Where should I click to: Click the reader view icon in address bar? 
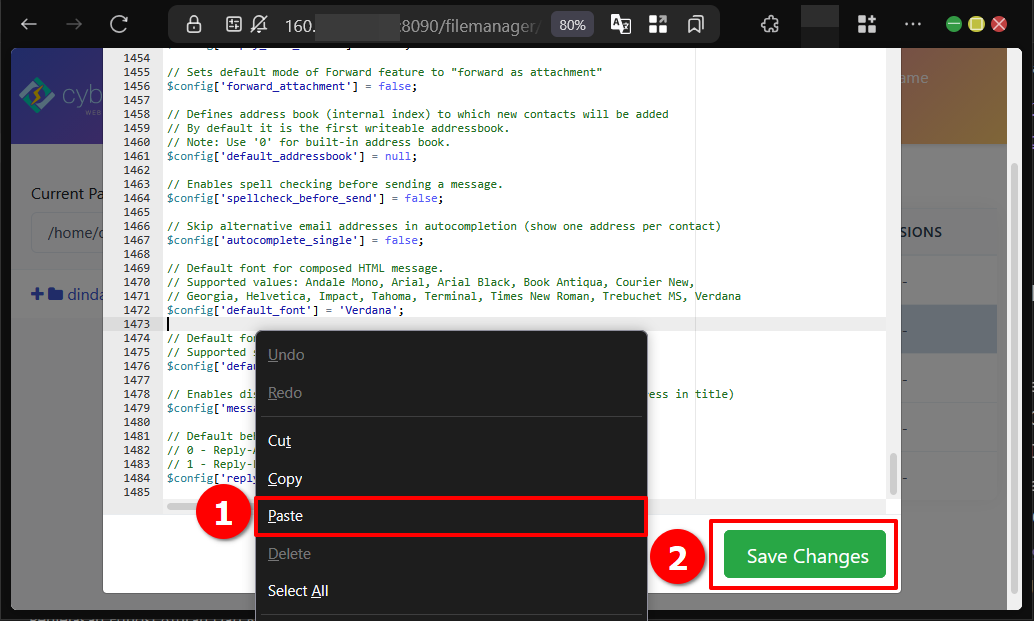234,24
